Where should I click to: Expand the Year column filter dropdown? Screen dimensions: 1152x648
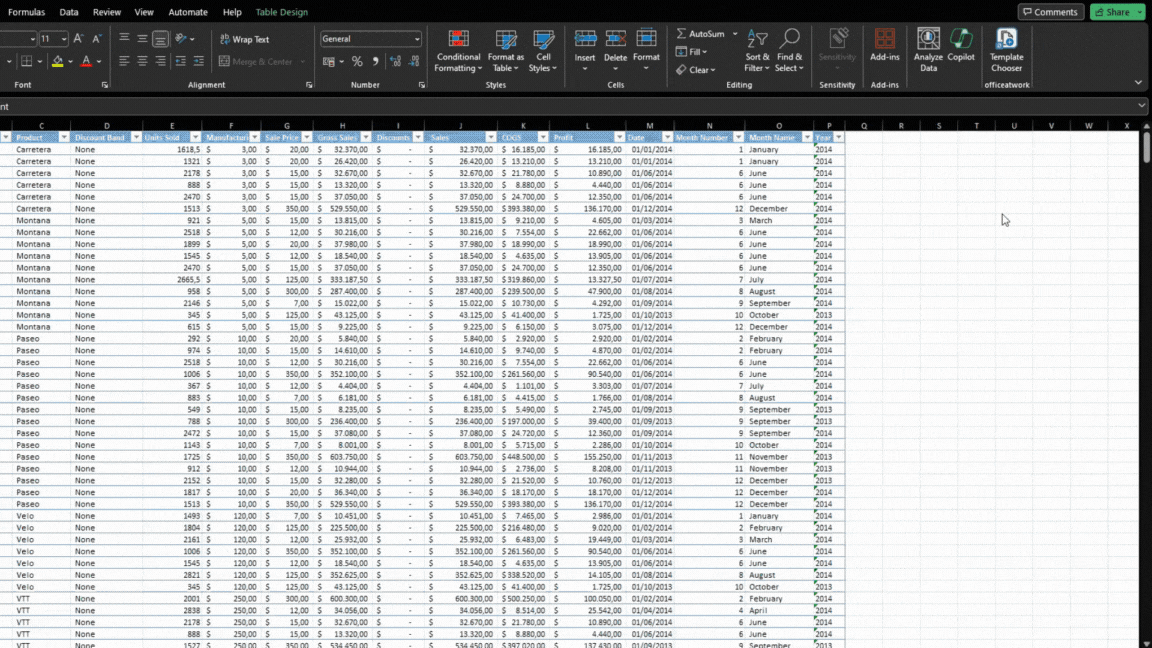click(x=838, y=137)
